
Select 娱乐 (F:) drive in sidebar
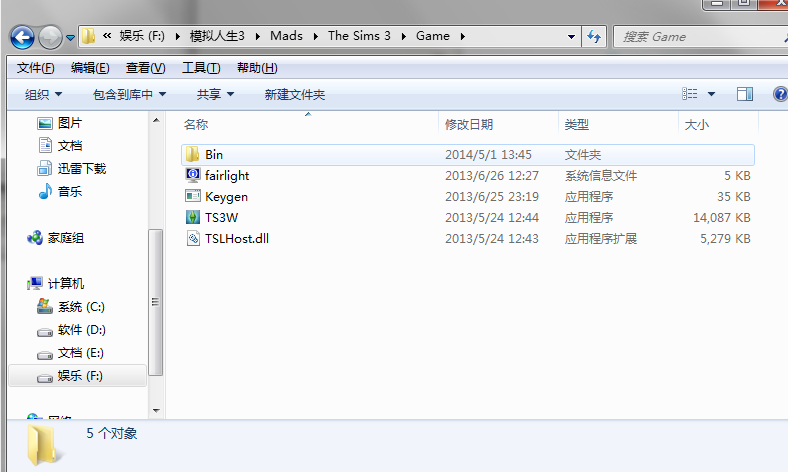[x=77, y=375]
